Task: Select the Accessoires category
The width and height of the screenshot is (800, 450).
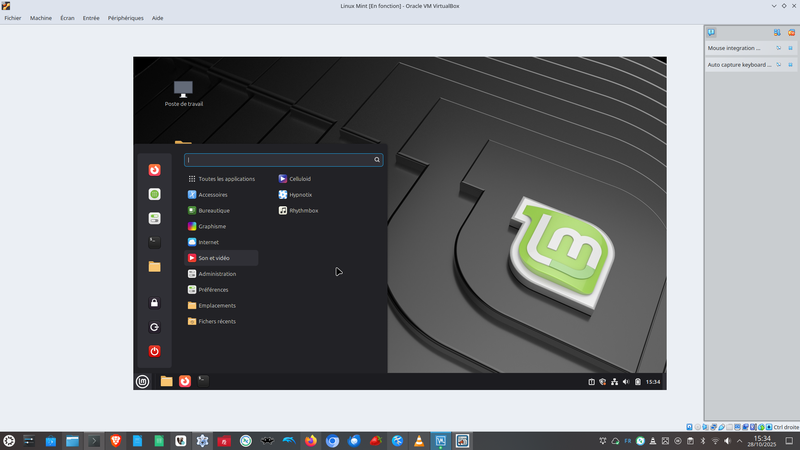Action: tap(212, 195)
